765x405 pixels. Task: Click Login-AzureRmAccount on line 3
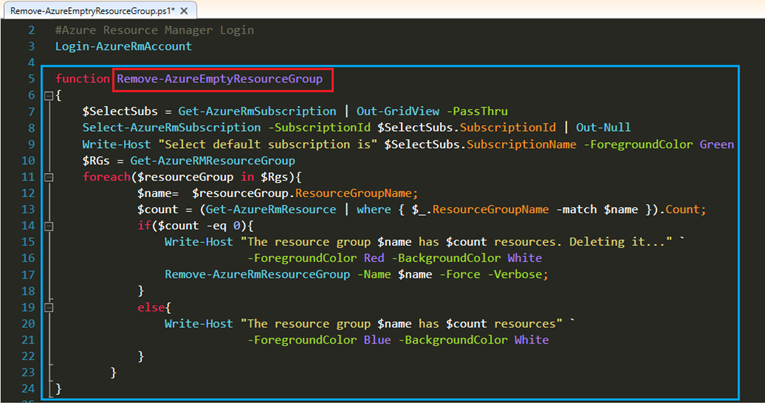coord(123,46)
